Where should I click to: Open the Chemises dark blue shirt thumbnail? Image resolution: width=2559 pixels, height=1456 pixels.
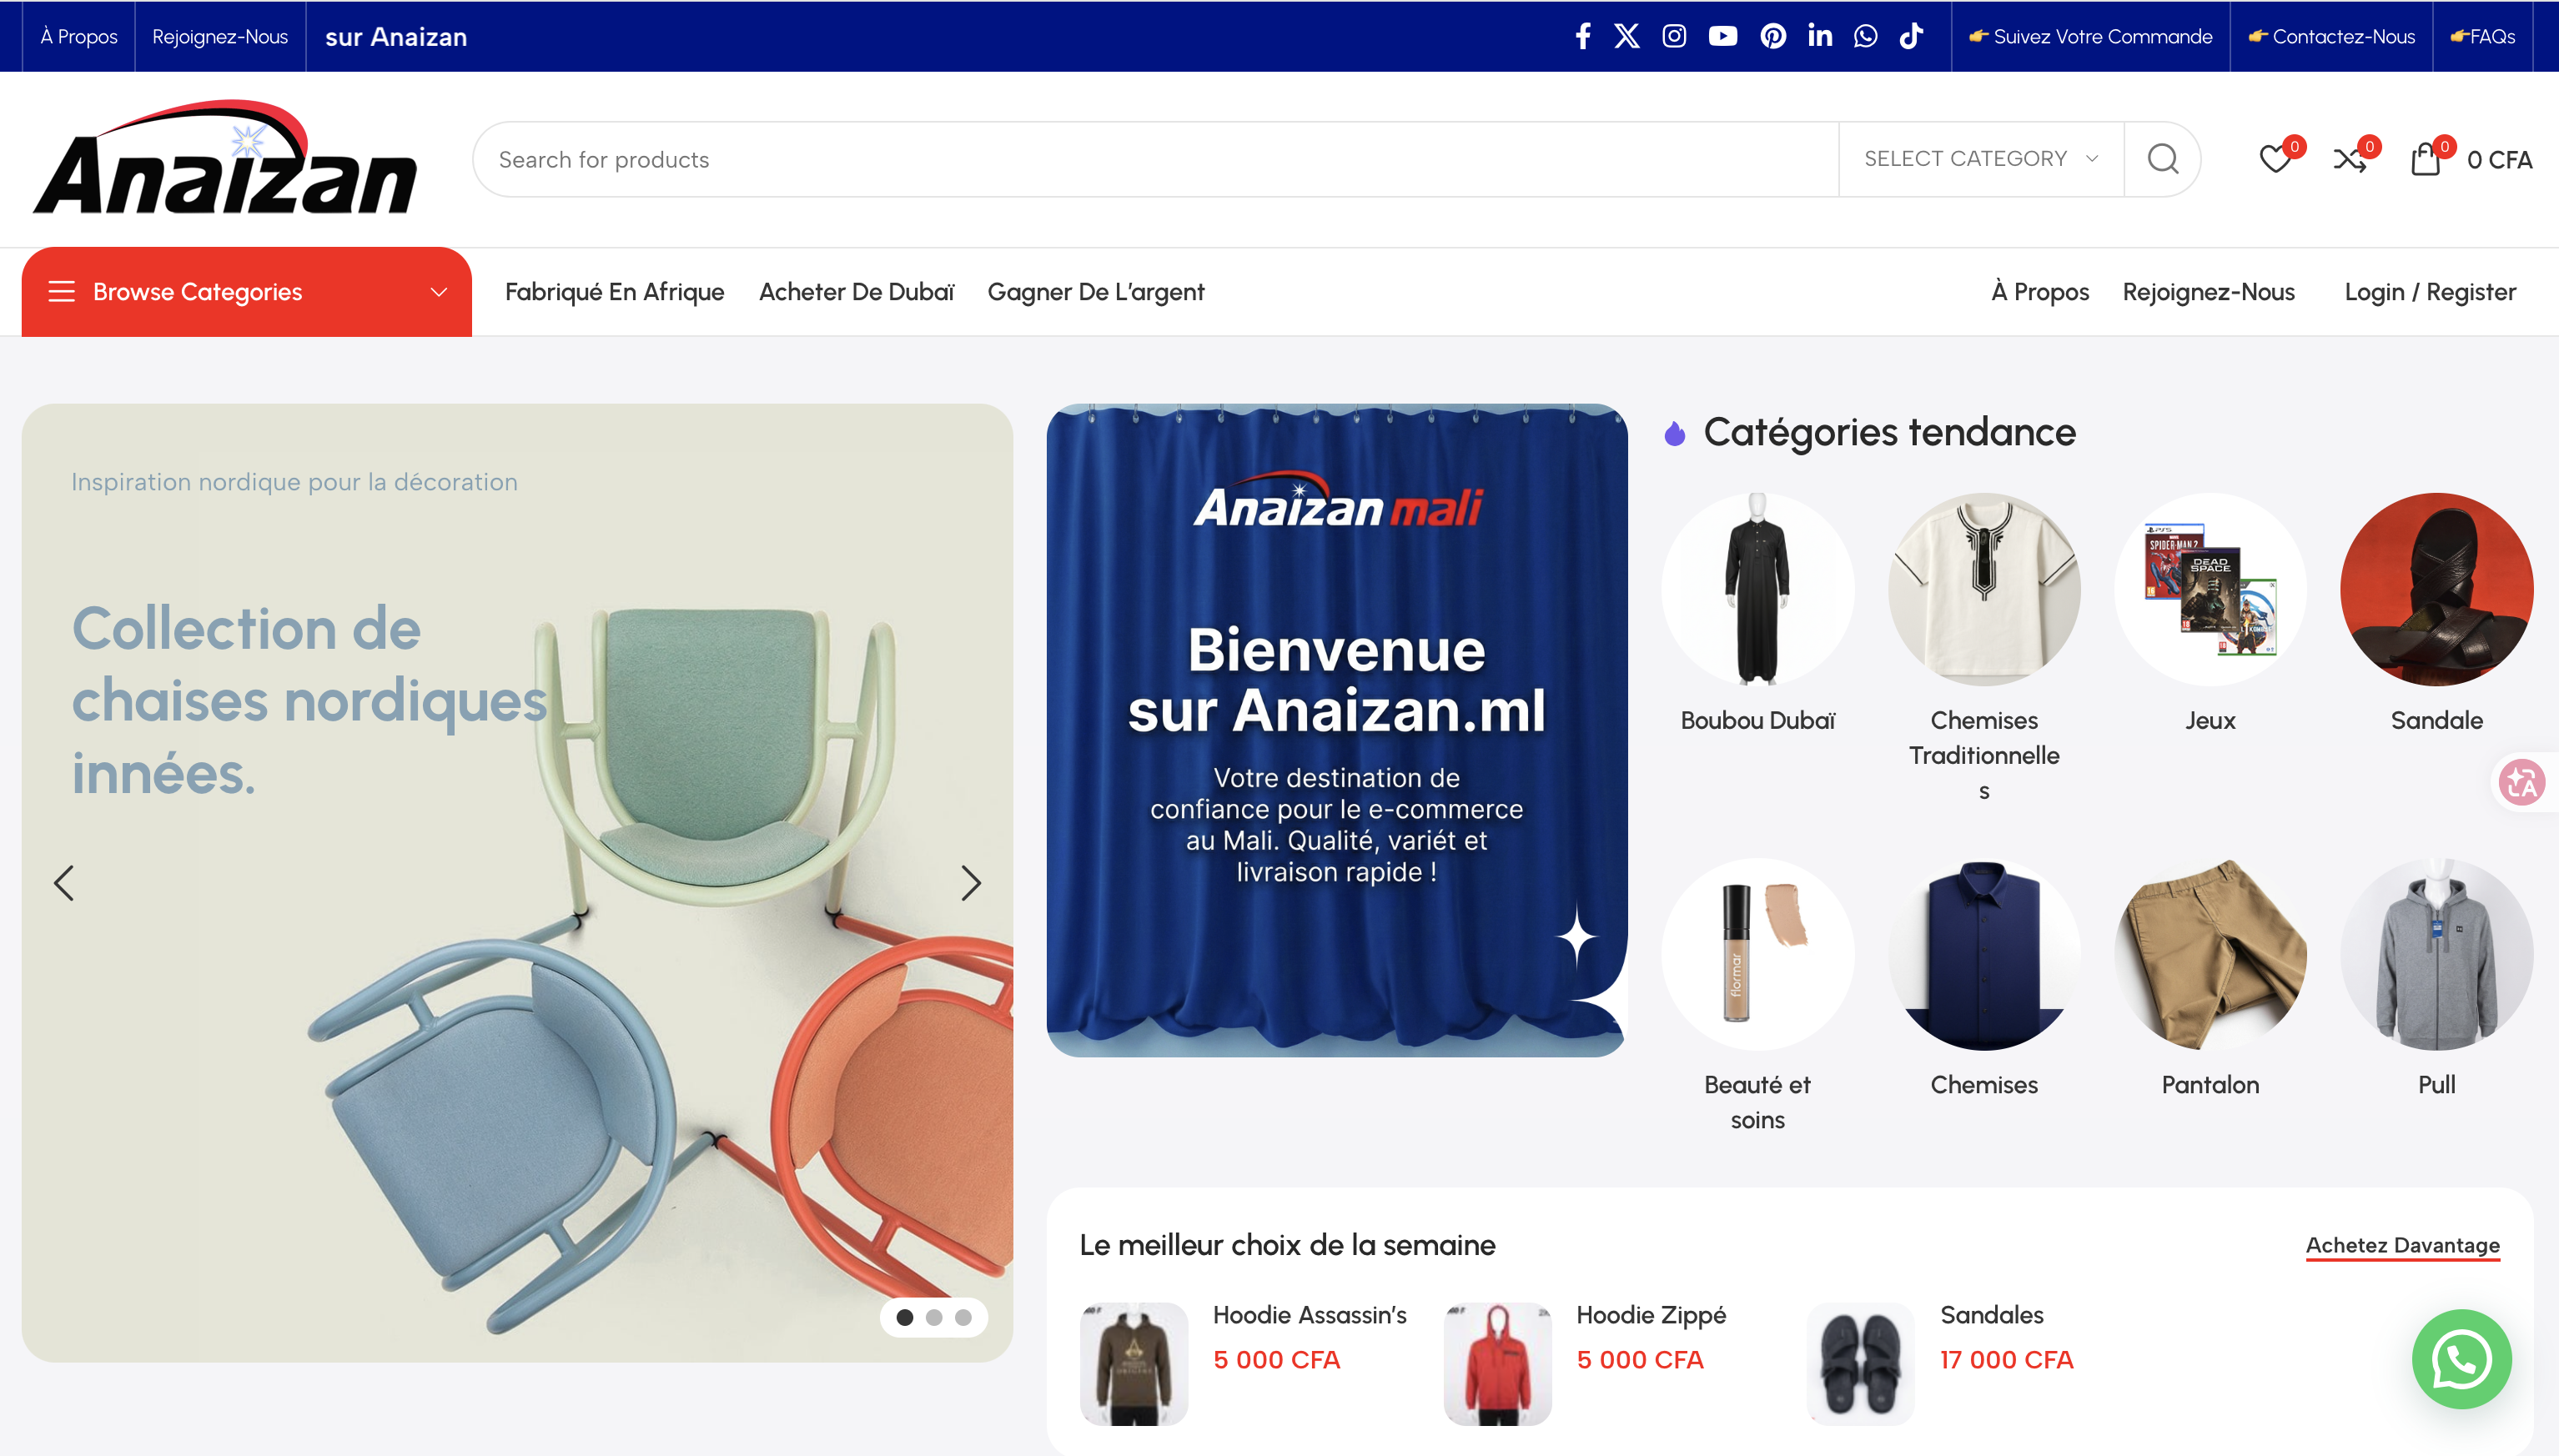(1984, 954)
